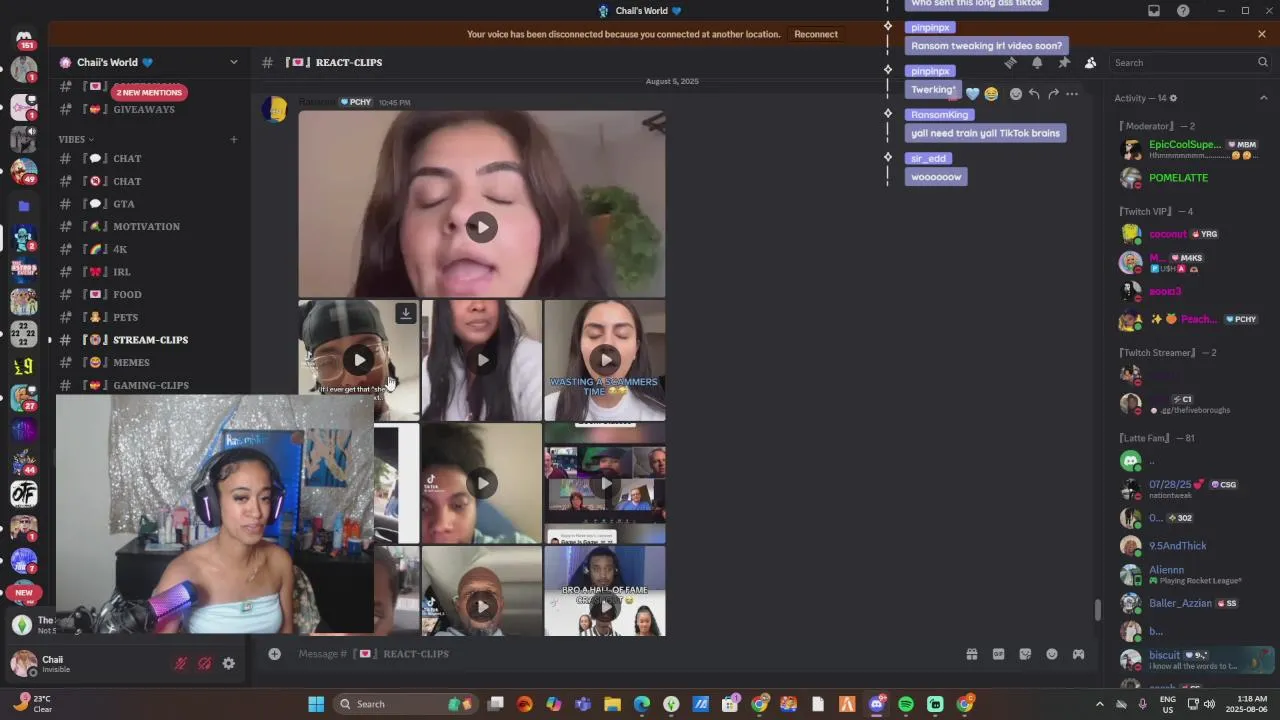Open Windows Start menu
1280x720 pixels.
tap(316, 704)
